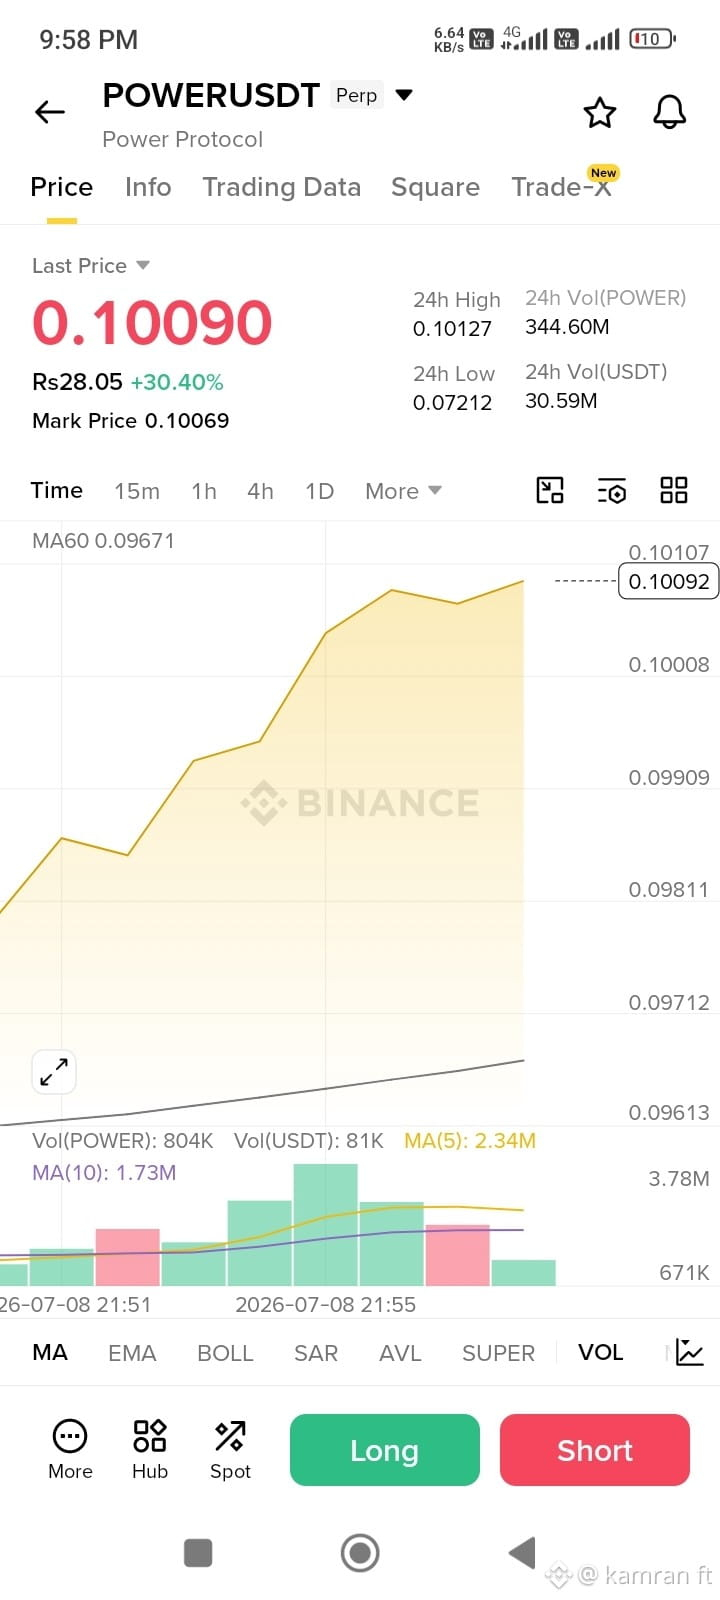
Task: Toggle the MA indicator
Action: click(50, 1352)
